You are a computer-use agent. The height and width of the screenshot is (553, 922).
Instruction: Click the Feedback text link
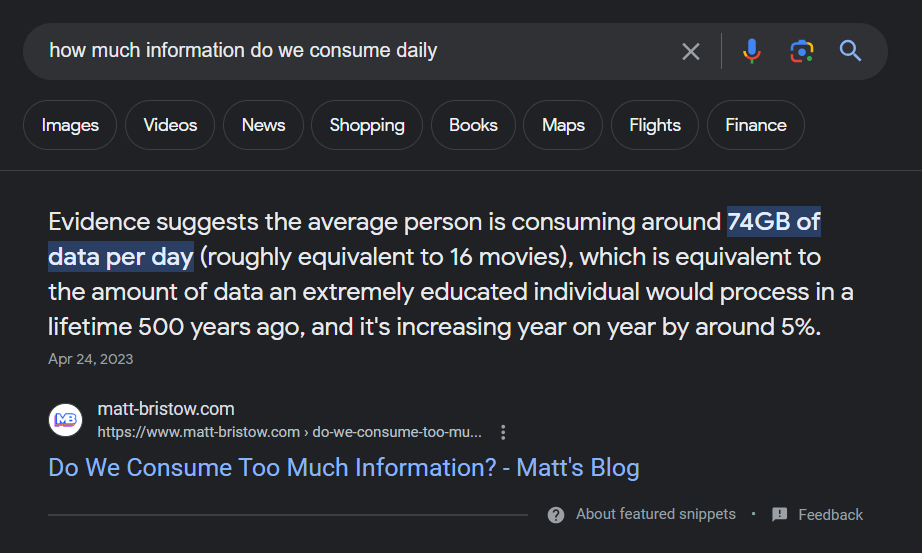(x=830, y=515)
